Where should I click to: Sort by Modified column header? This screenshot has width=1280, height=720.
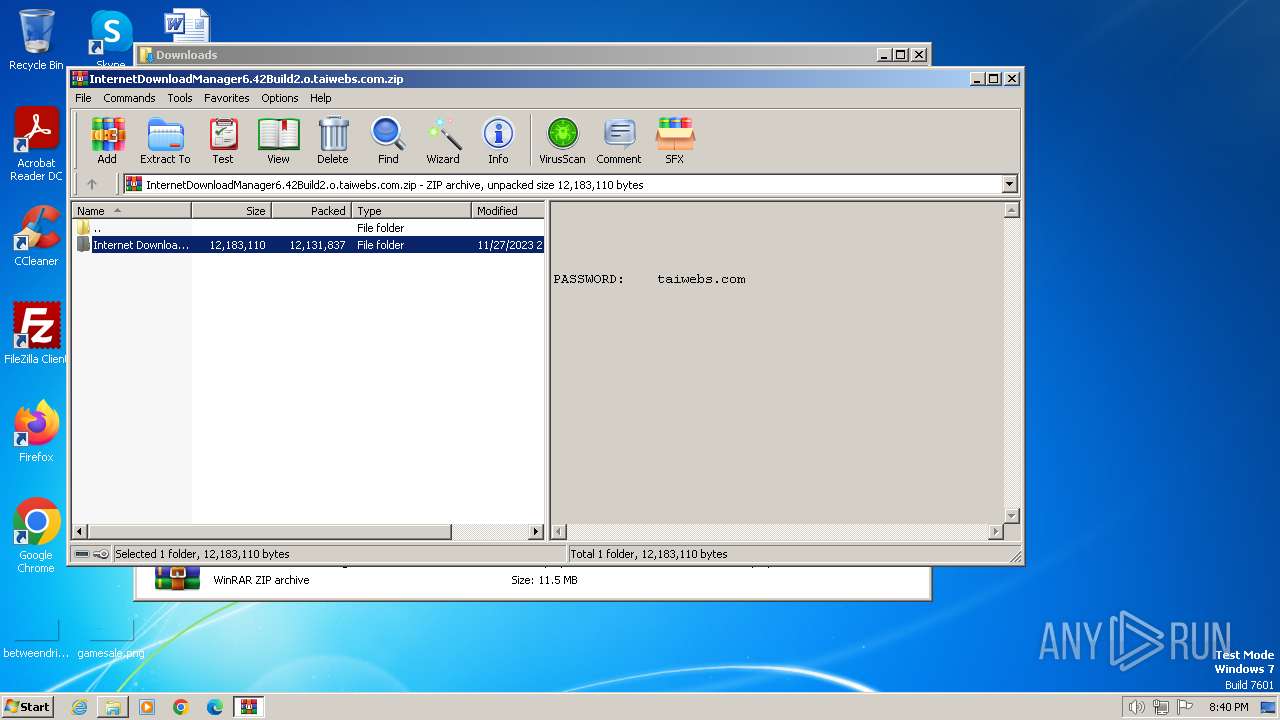[x=508, y=210]
